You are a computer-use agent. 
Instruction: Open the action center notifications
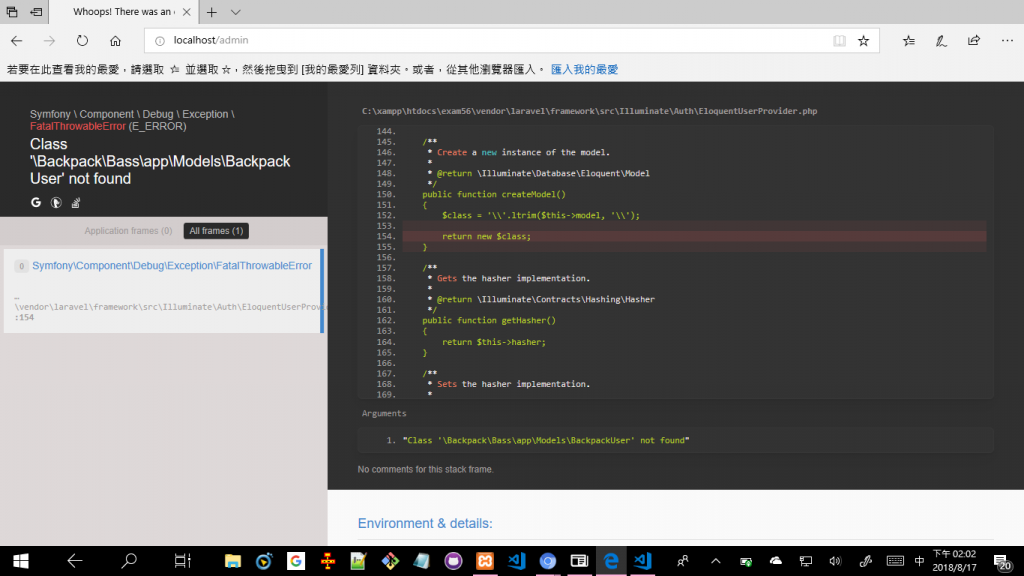click(x=1002, y=561)
